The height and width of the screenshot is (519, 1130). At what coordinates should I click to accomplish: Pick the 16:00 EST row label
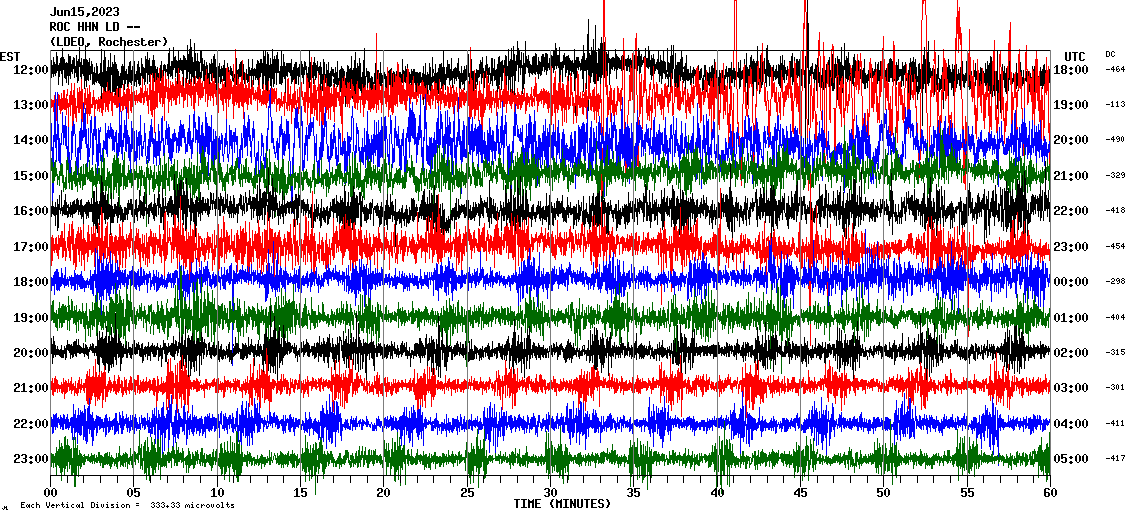pos(30,211)
